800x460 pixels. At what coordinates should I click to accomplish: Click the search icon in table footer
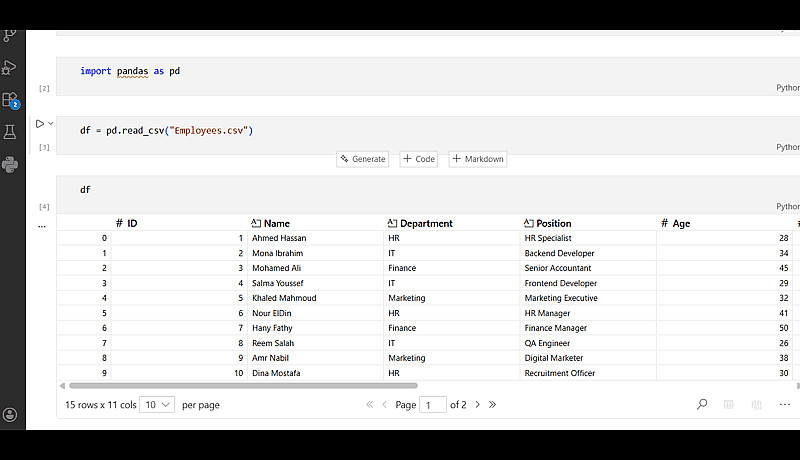tap(702, 404)
